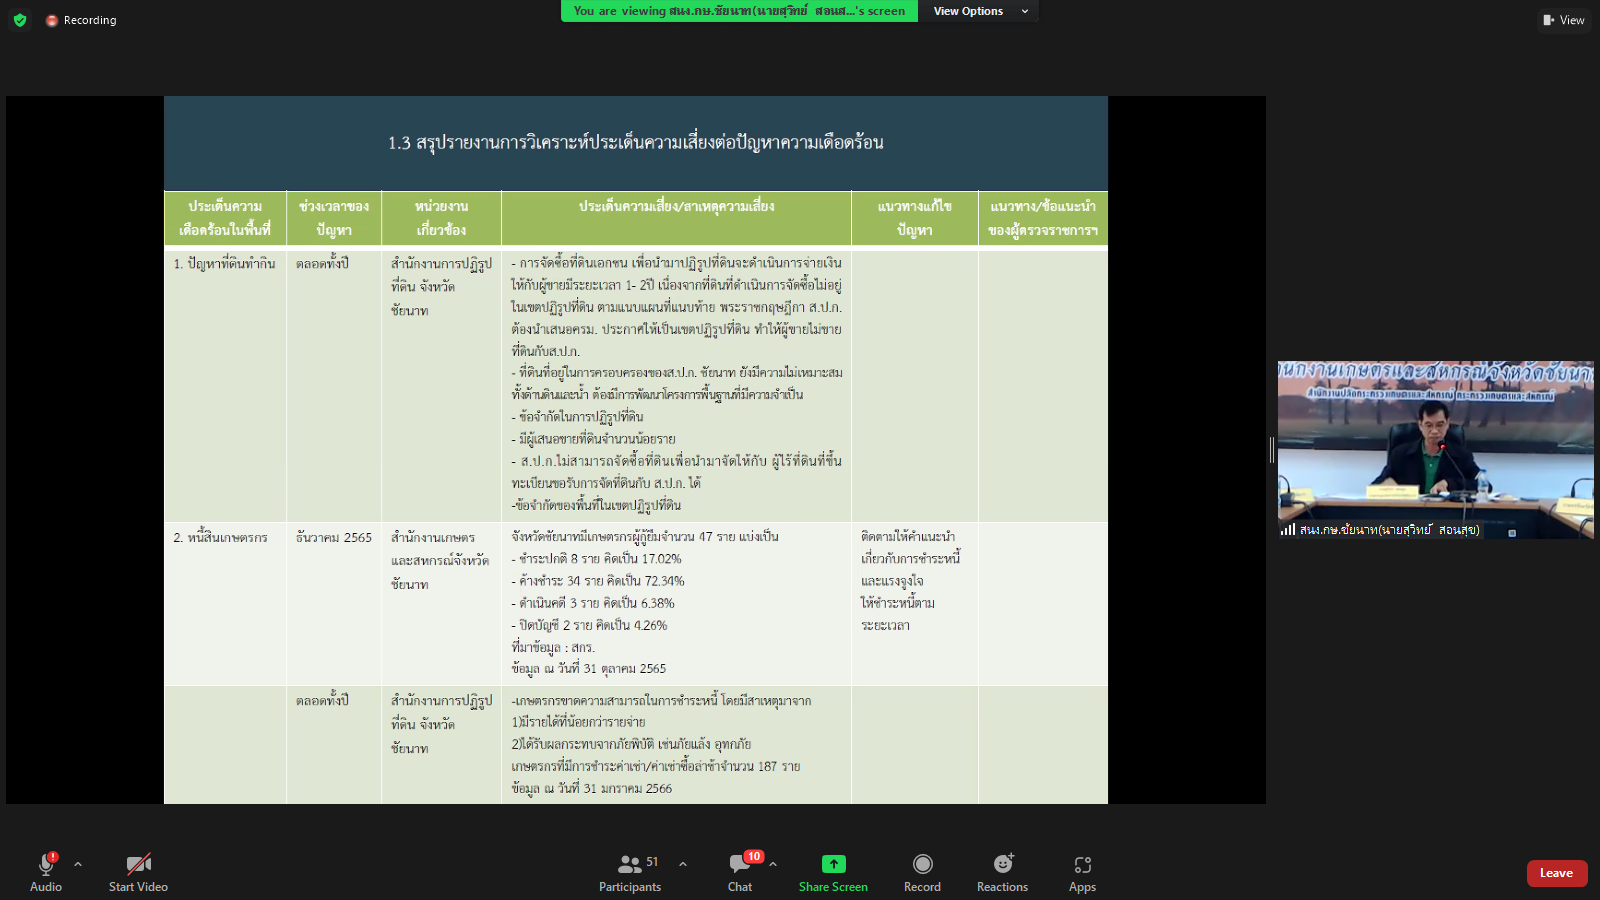Expand the Participants options caret

point(683,864)
